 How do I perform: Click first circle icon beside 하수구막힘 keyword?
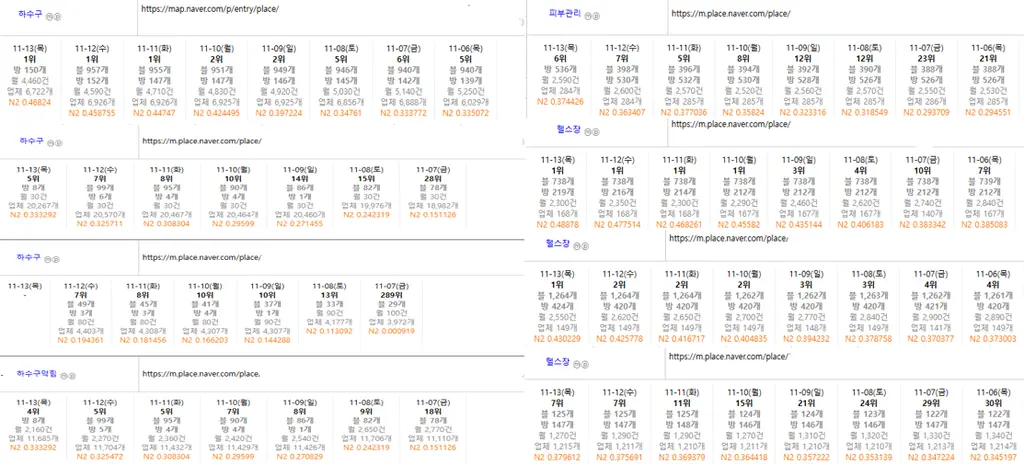pos(63,375)
